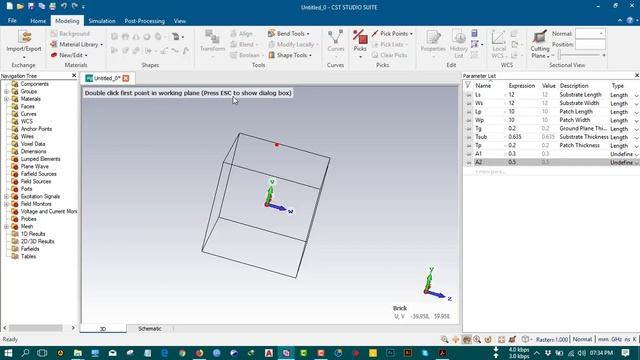Click the Position input field
This screenshot has height=360, width=640.
click(x=590, y=44)
